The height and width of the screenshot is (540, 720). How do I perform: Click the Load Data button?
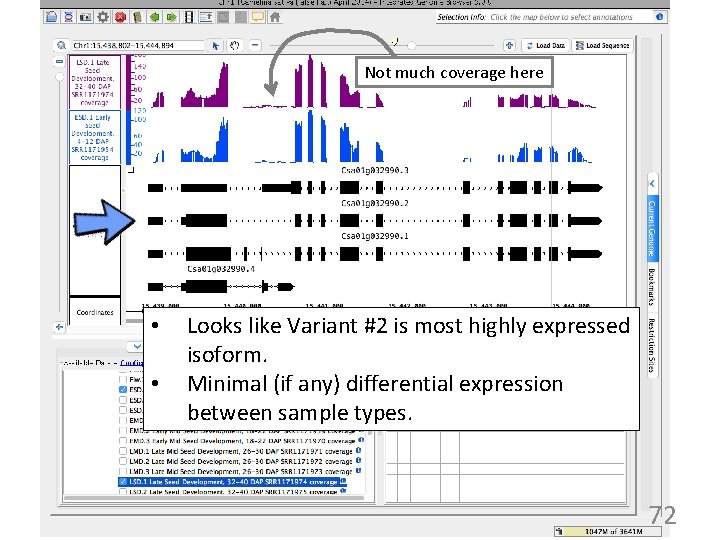(x=546, y=45)
